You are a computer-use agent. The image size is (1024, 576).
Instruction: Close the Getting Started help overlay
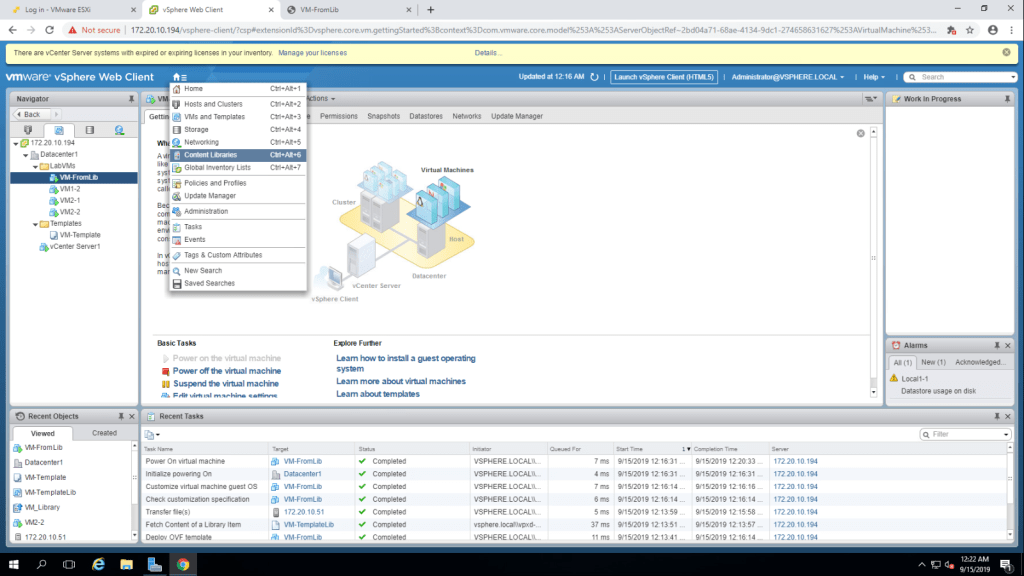pyautogui.click(x=860, y=133)
